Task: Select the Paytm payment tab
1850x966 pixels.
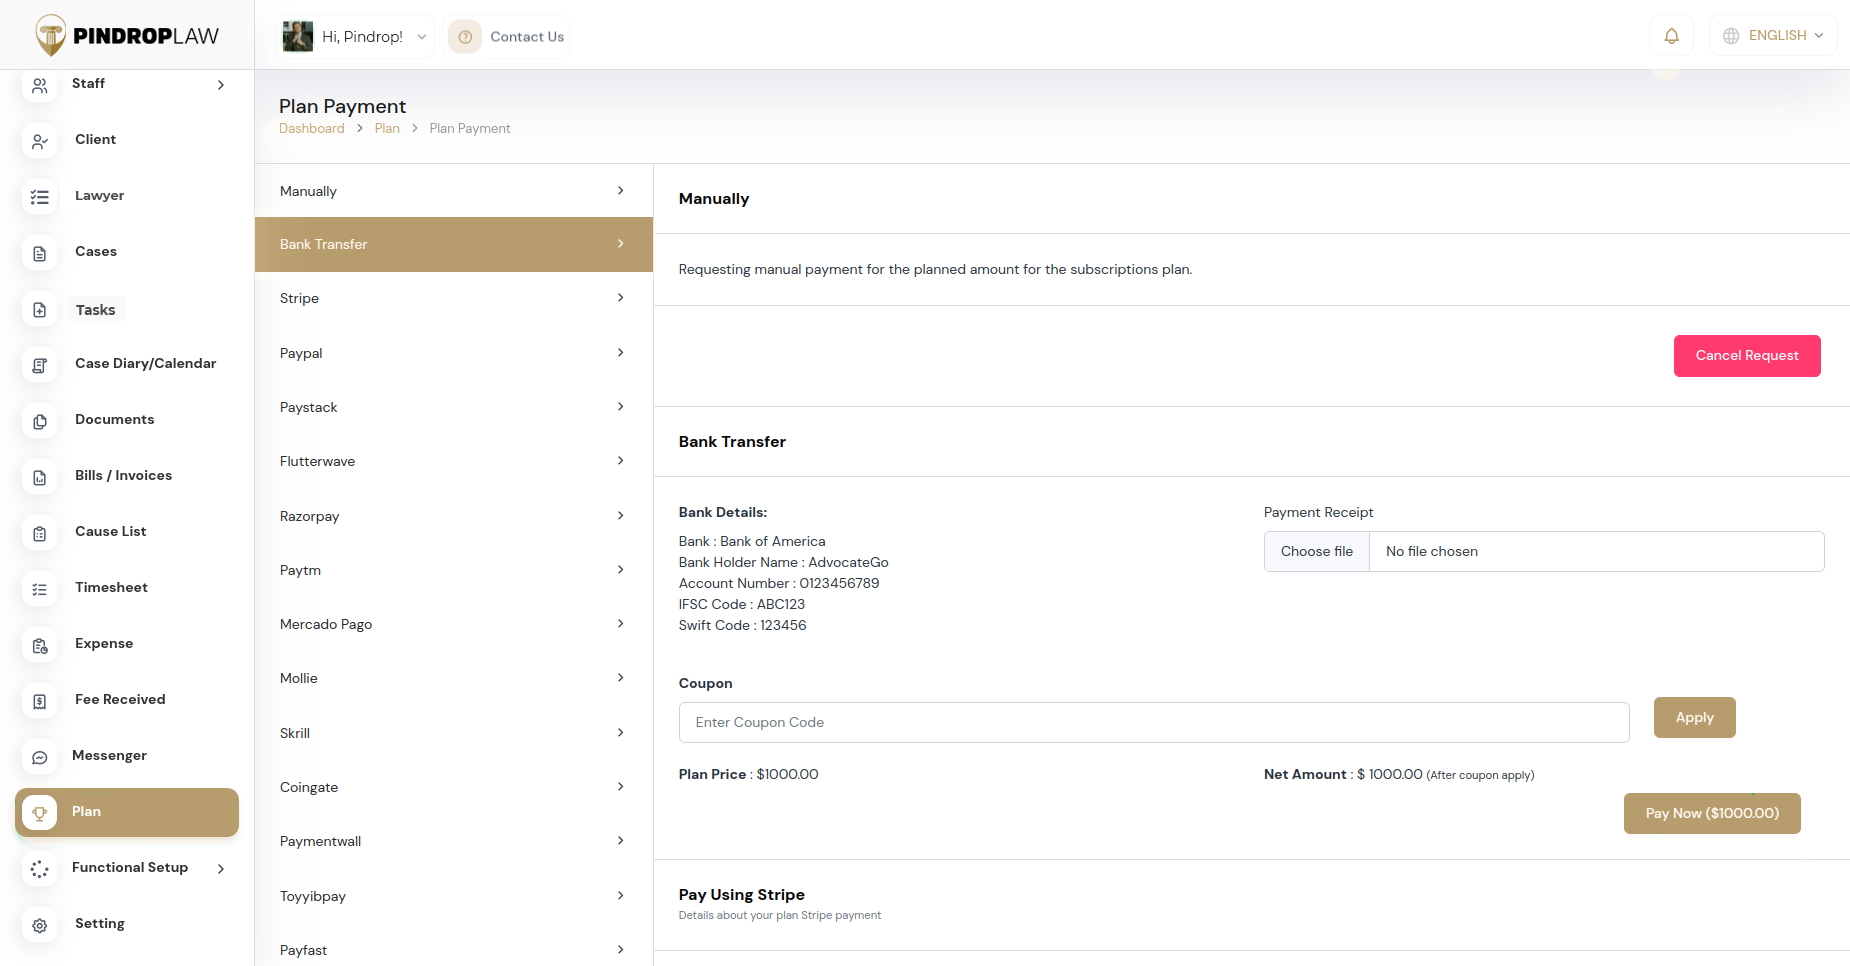Action: click(454, 570)
